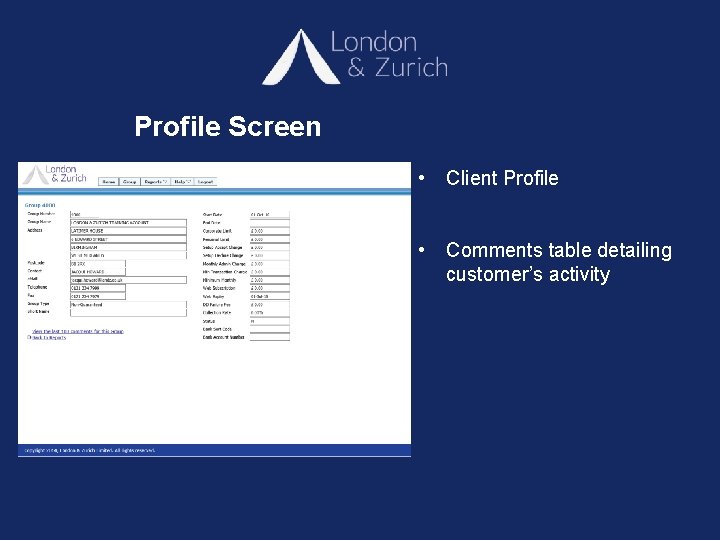Click the copyright footer text
Viewport: 720px width, 540px height.
pyautogui.click(x=90, y=450)
